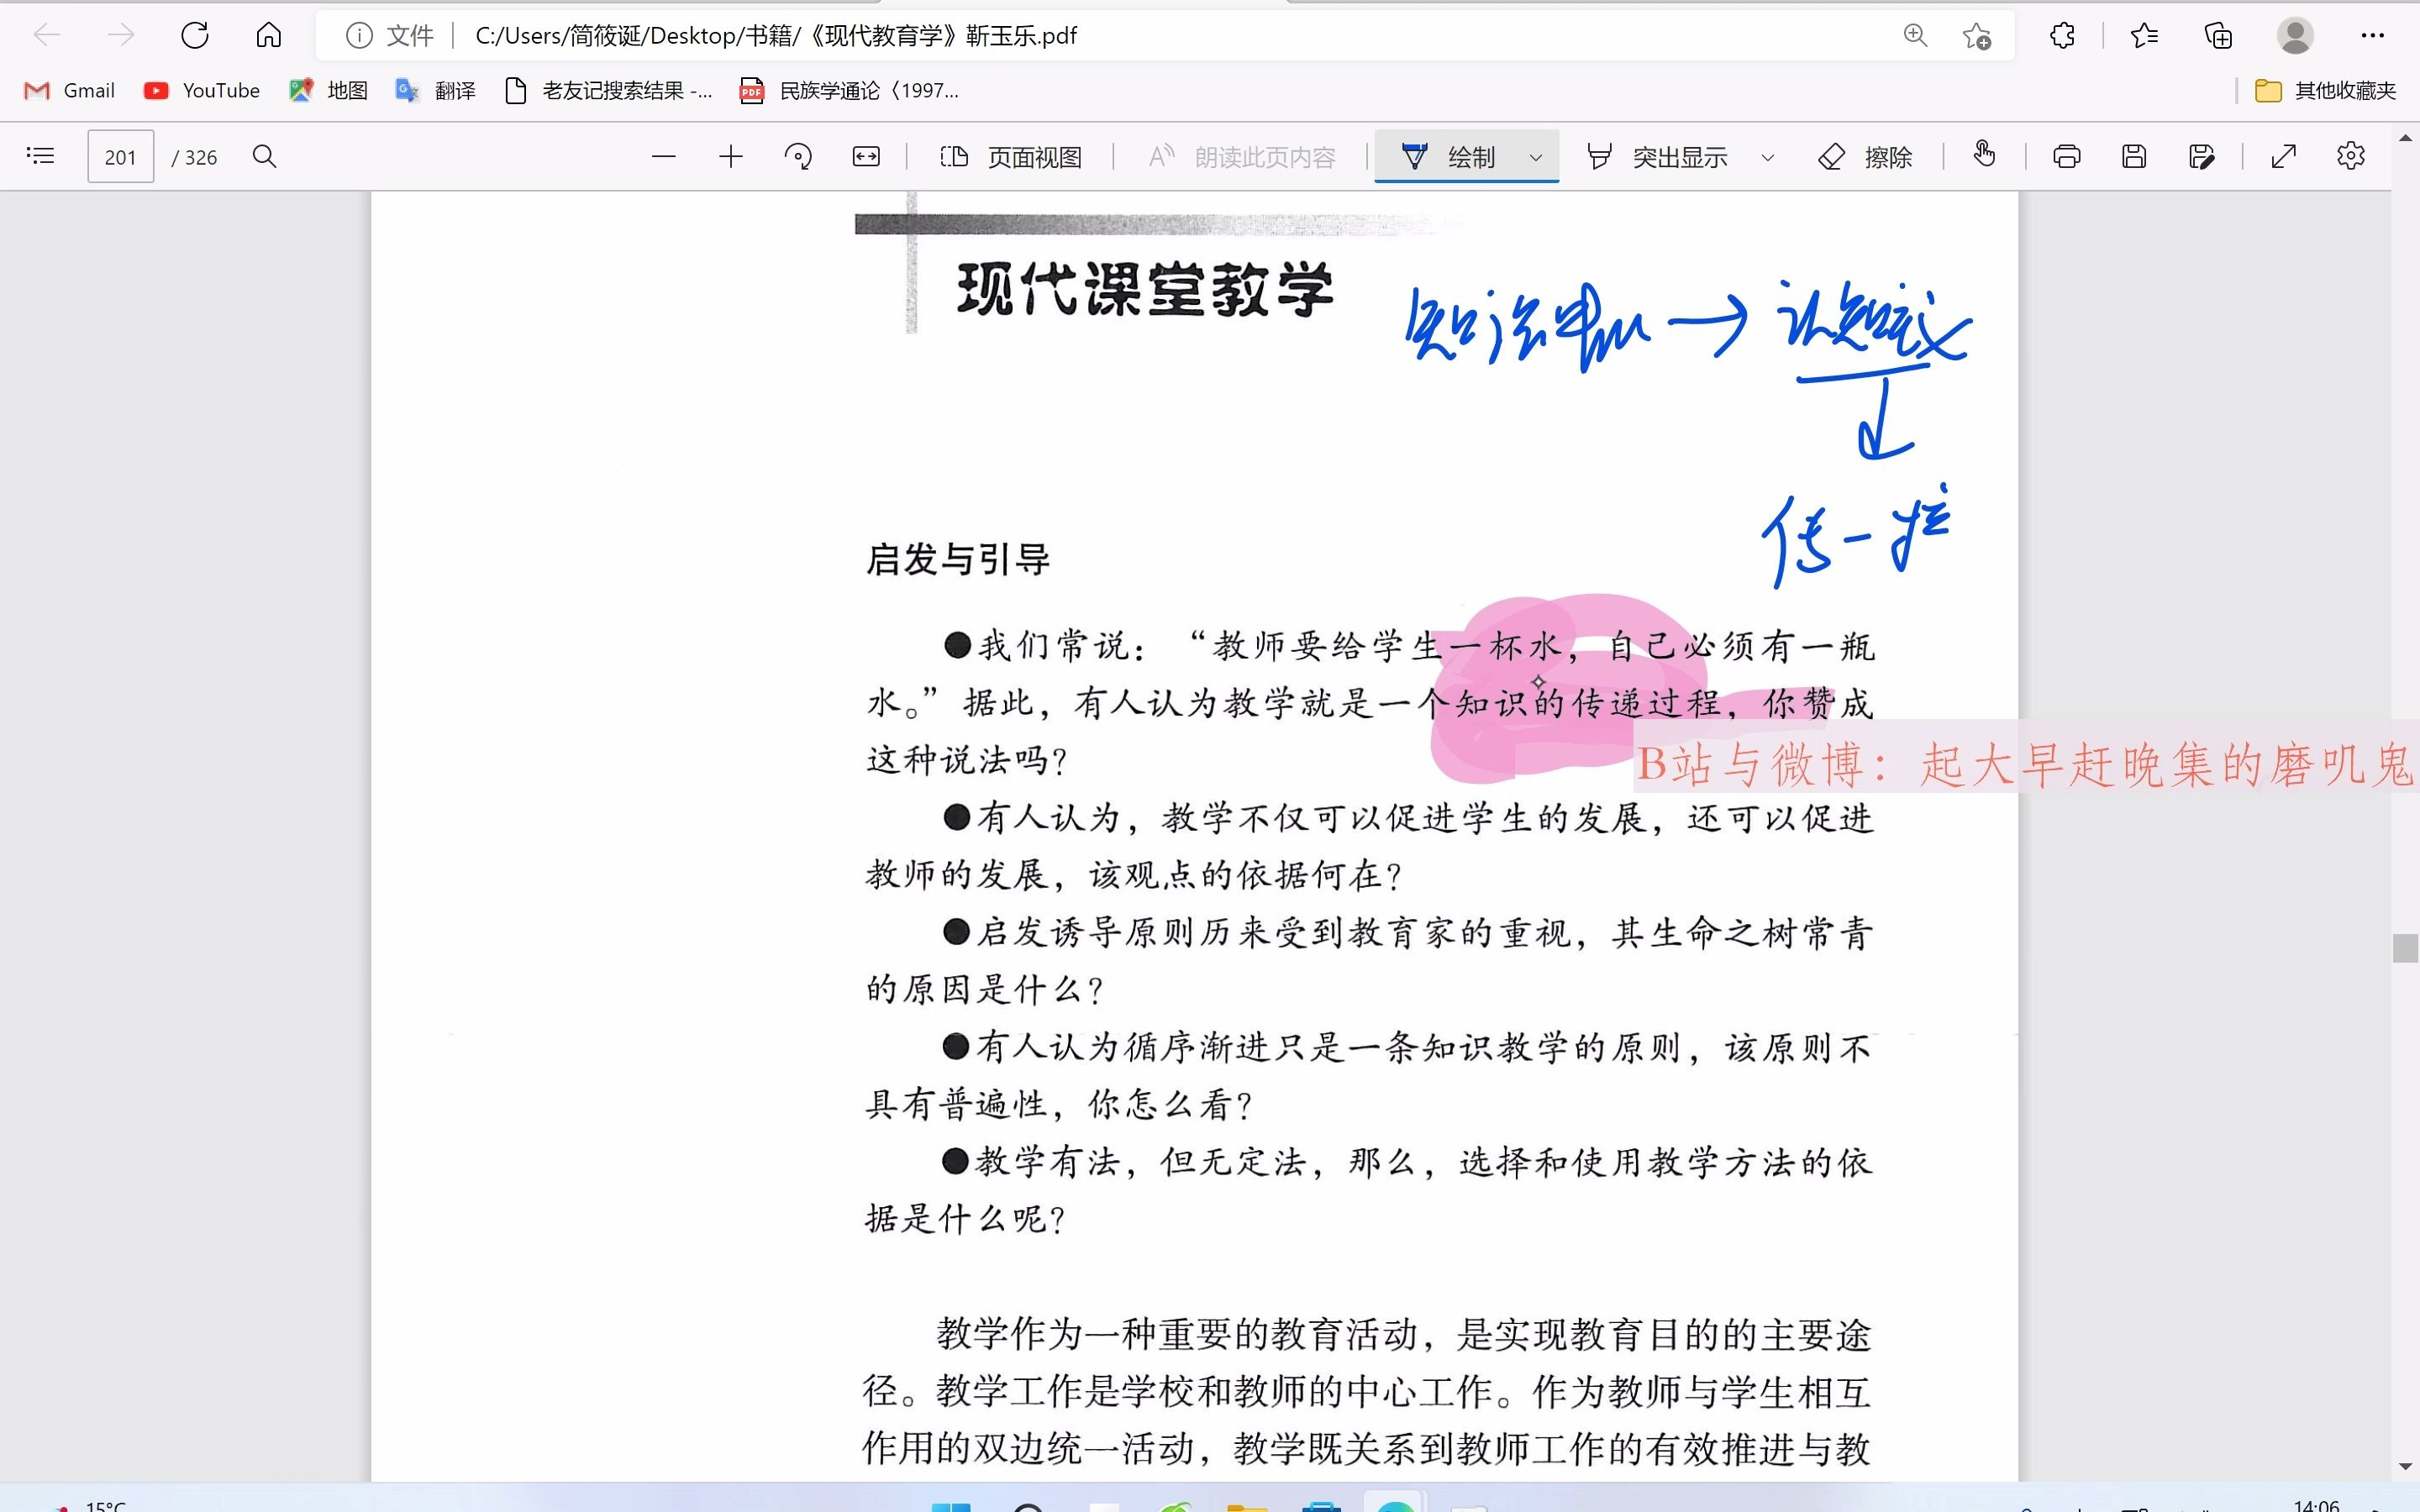The width and height of the screenshot is (2420, 1512).
Task: Expand the 绘制 pen options dropdown
Action: click(x=1536, y=157)
